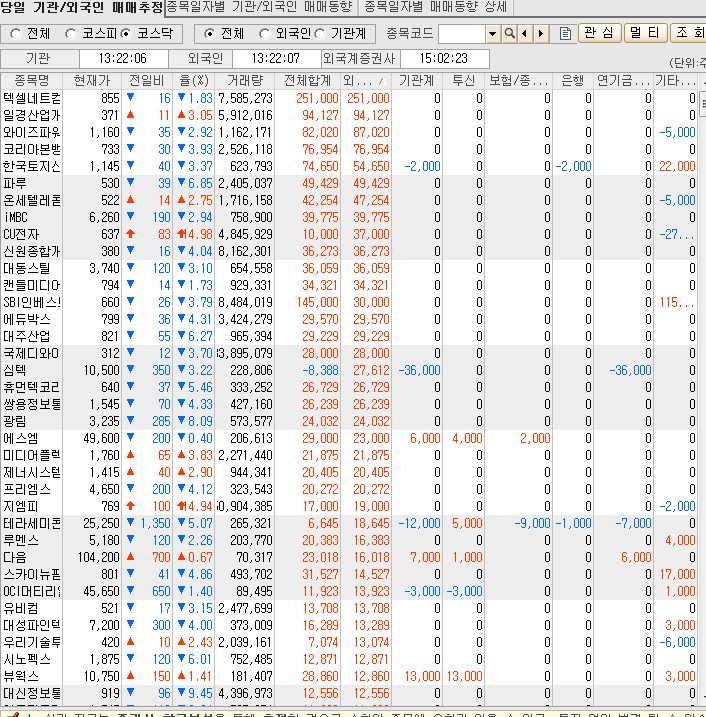
Task: Select the 파루 stock name
Action: click(16, 183)
